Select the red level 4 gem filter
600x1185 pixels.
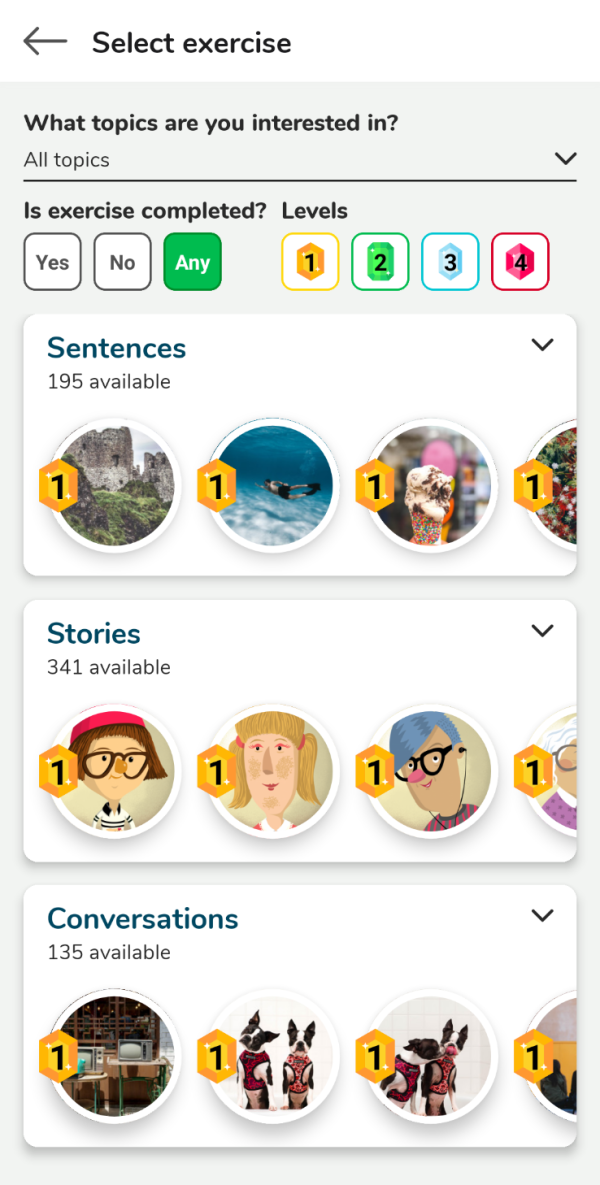(x=520, y=262)
